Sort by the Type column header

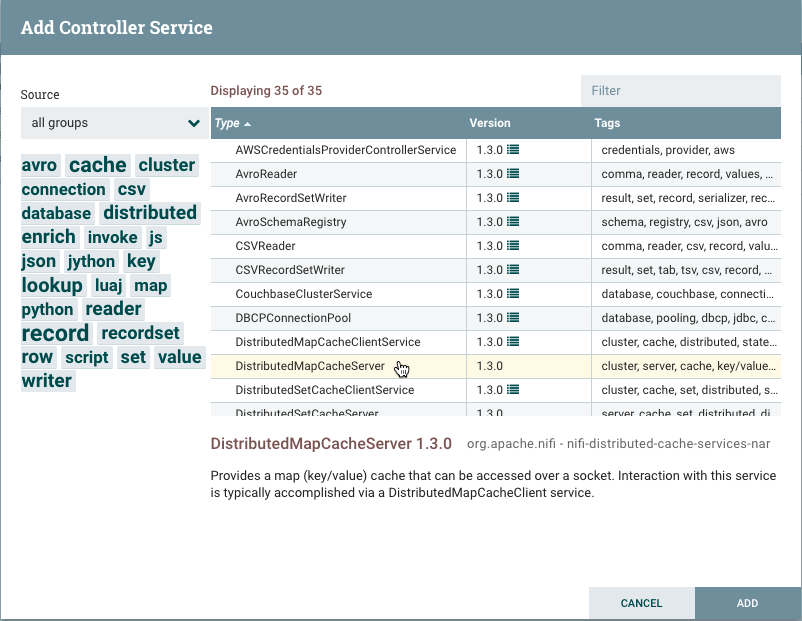340,123
